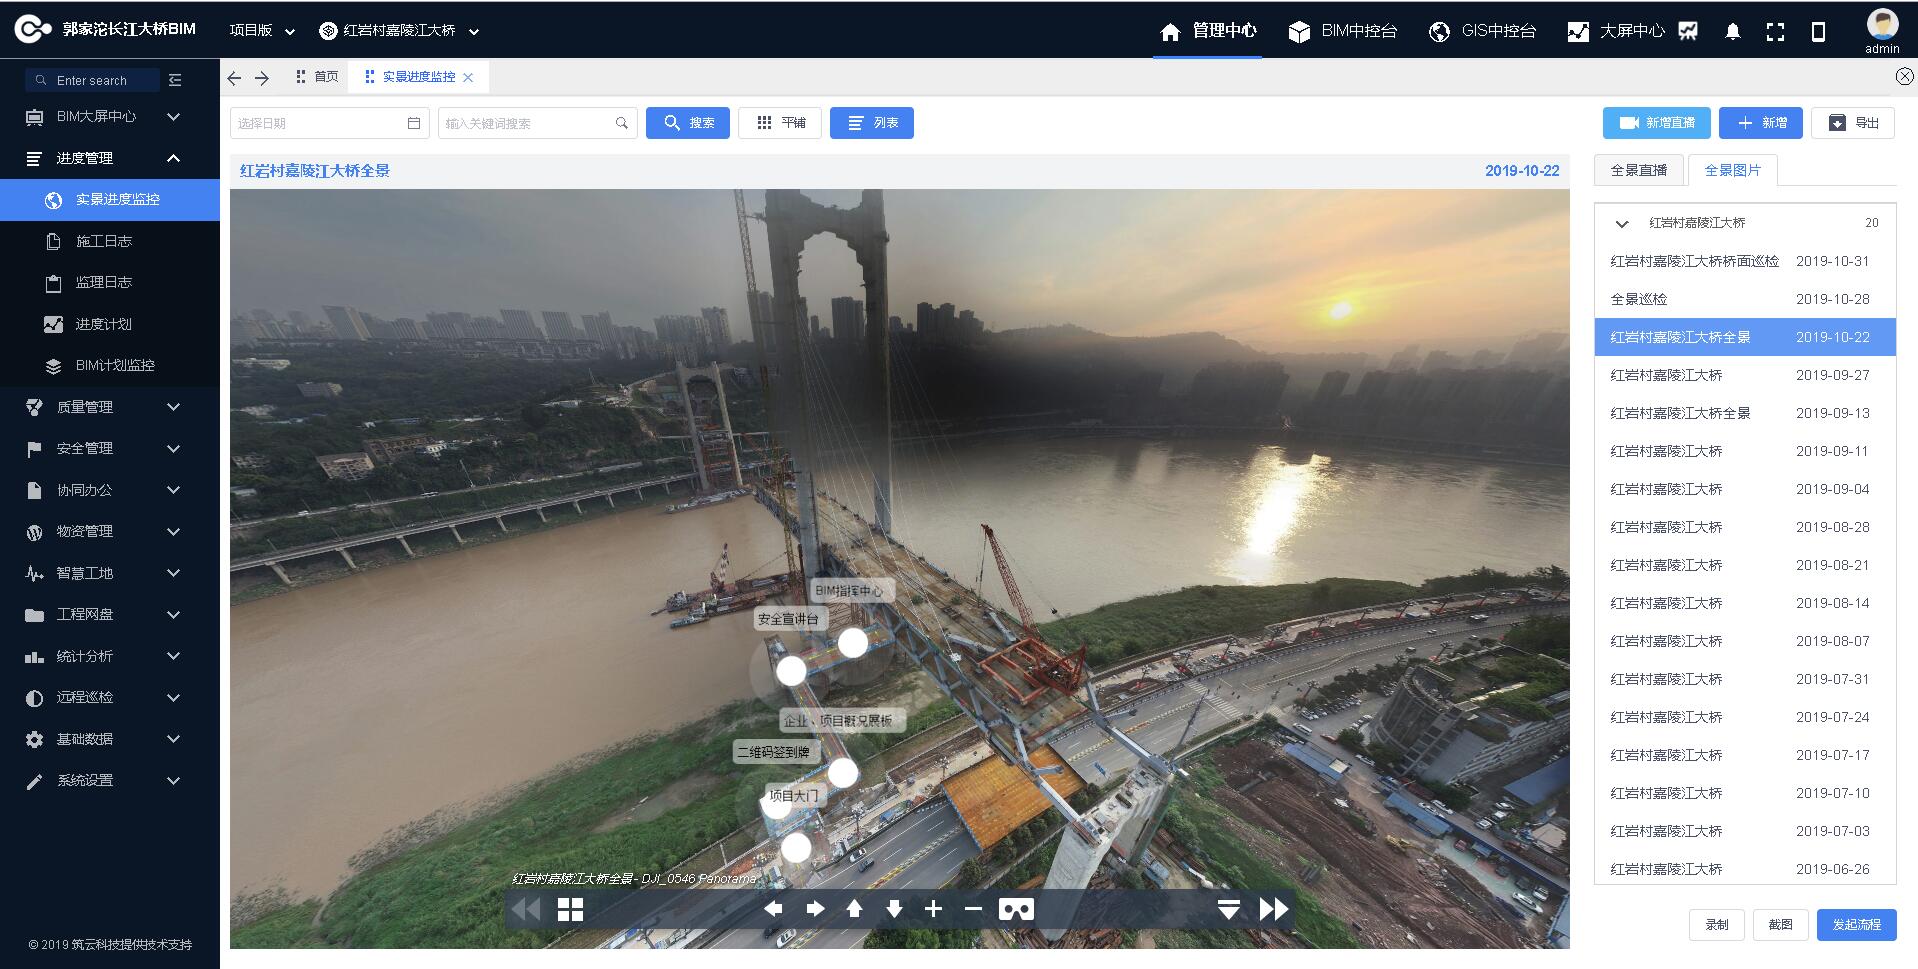The image size is (1918, 969).
Task: Open mobile device icon in header
Action: 1818,32
